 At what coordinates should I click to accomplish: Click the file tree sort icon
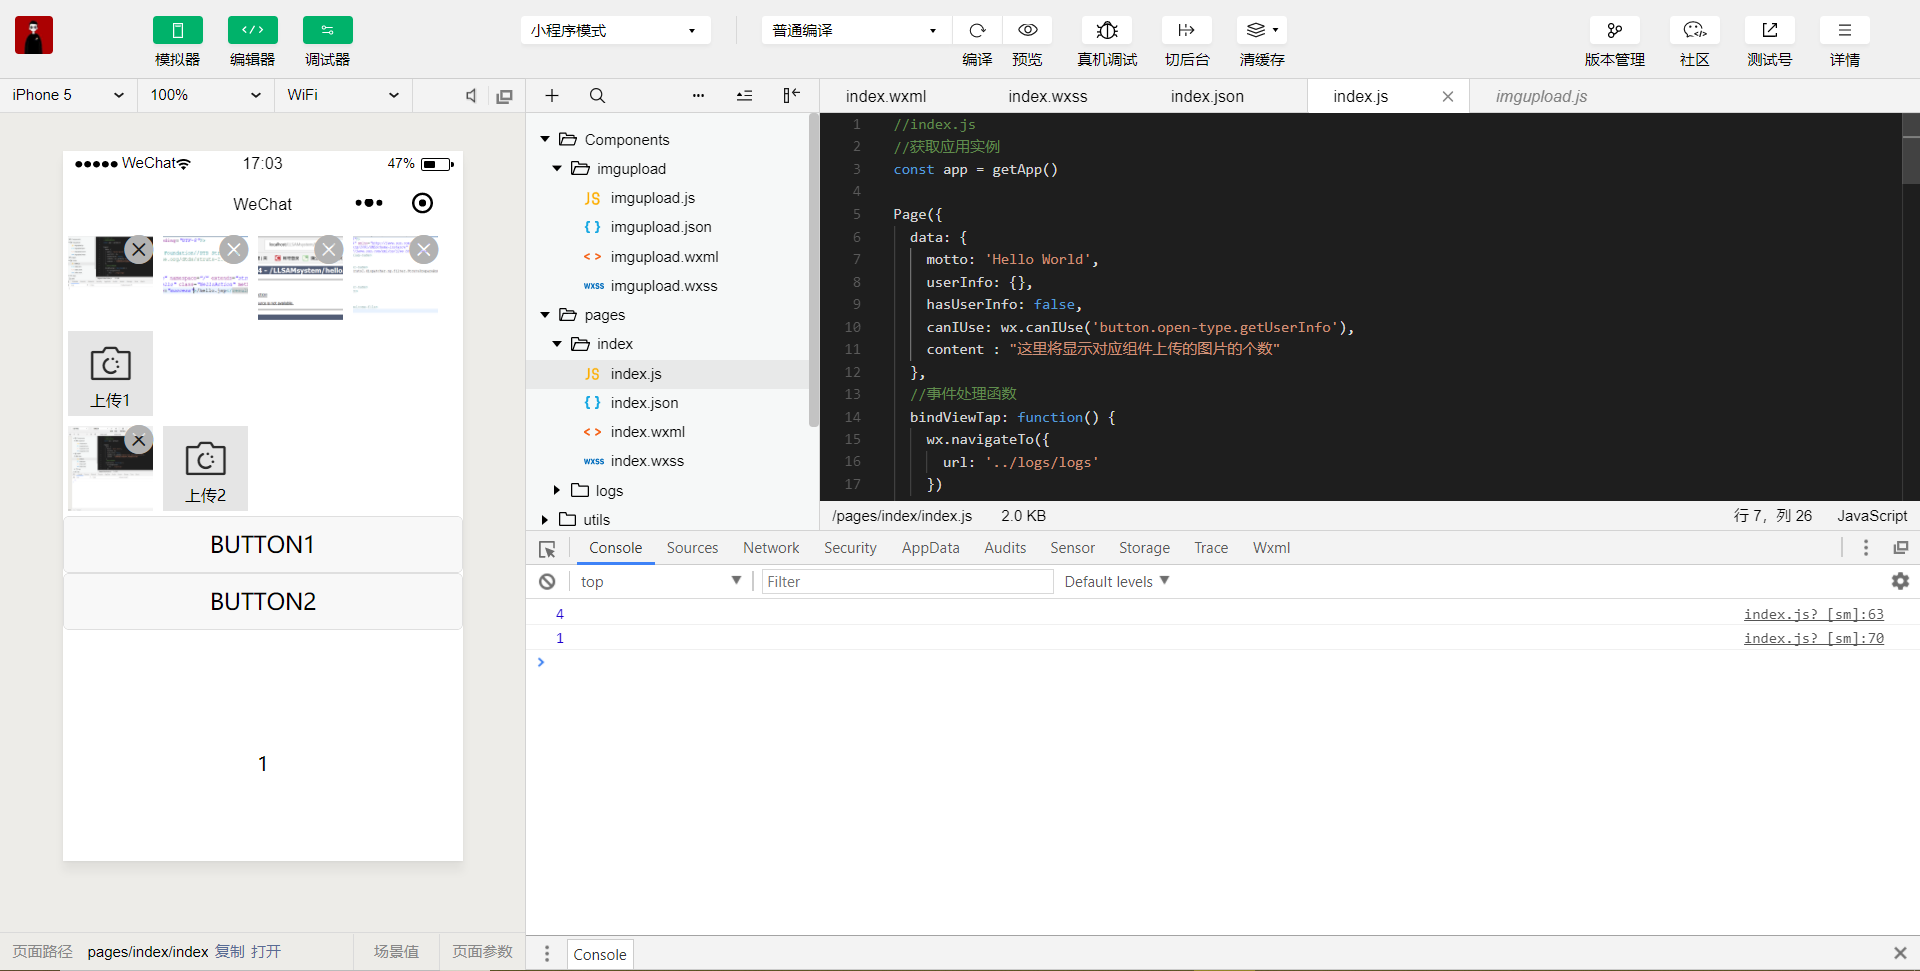coord(744,96)
